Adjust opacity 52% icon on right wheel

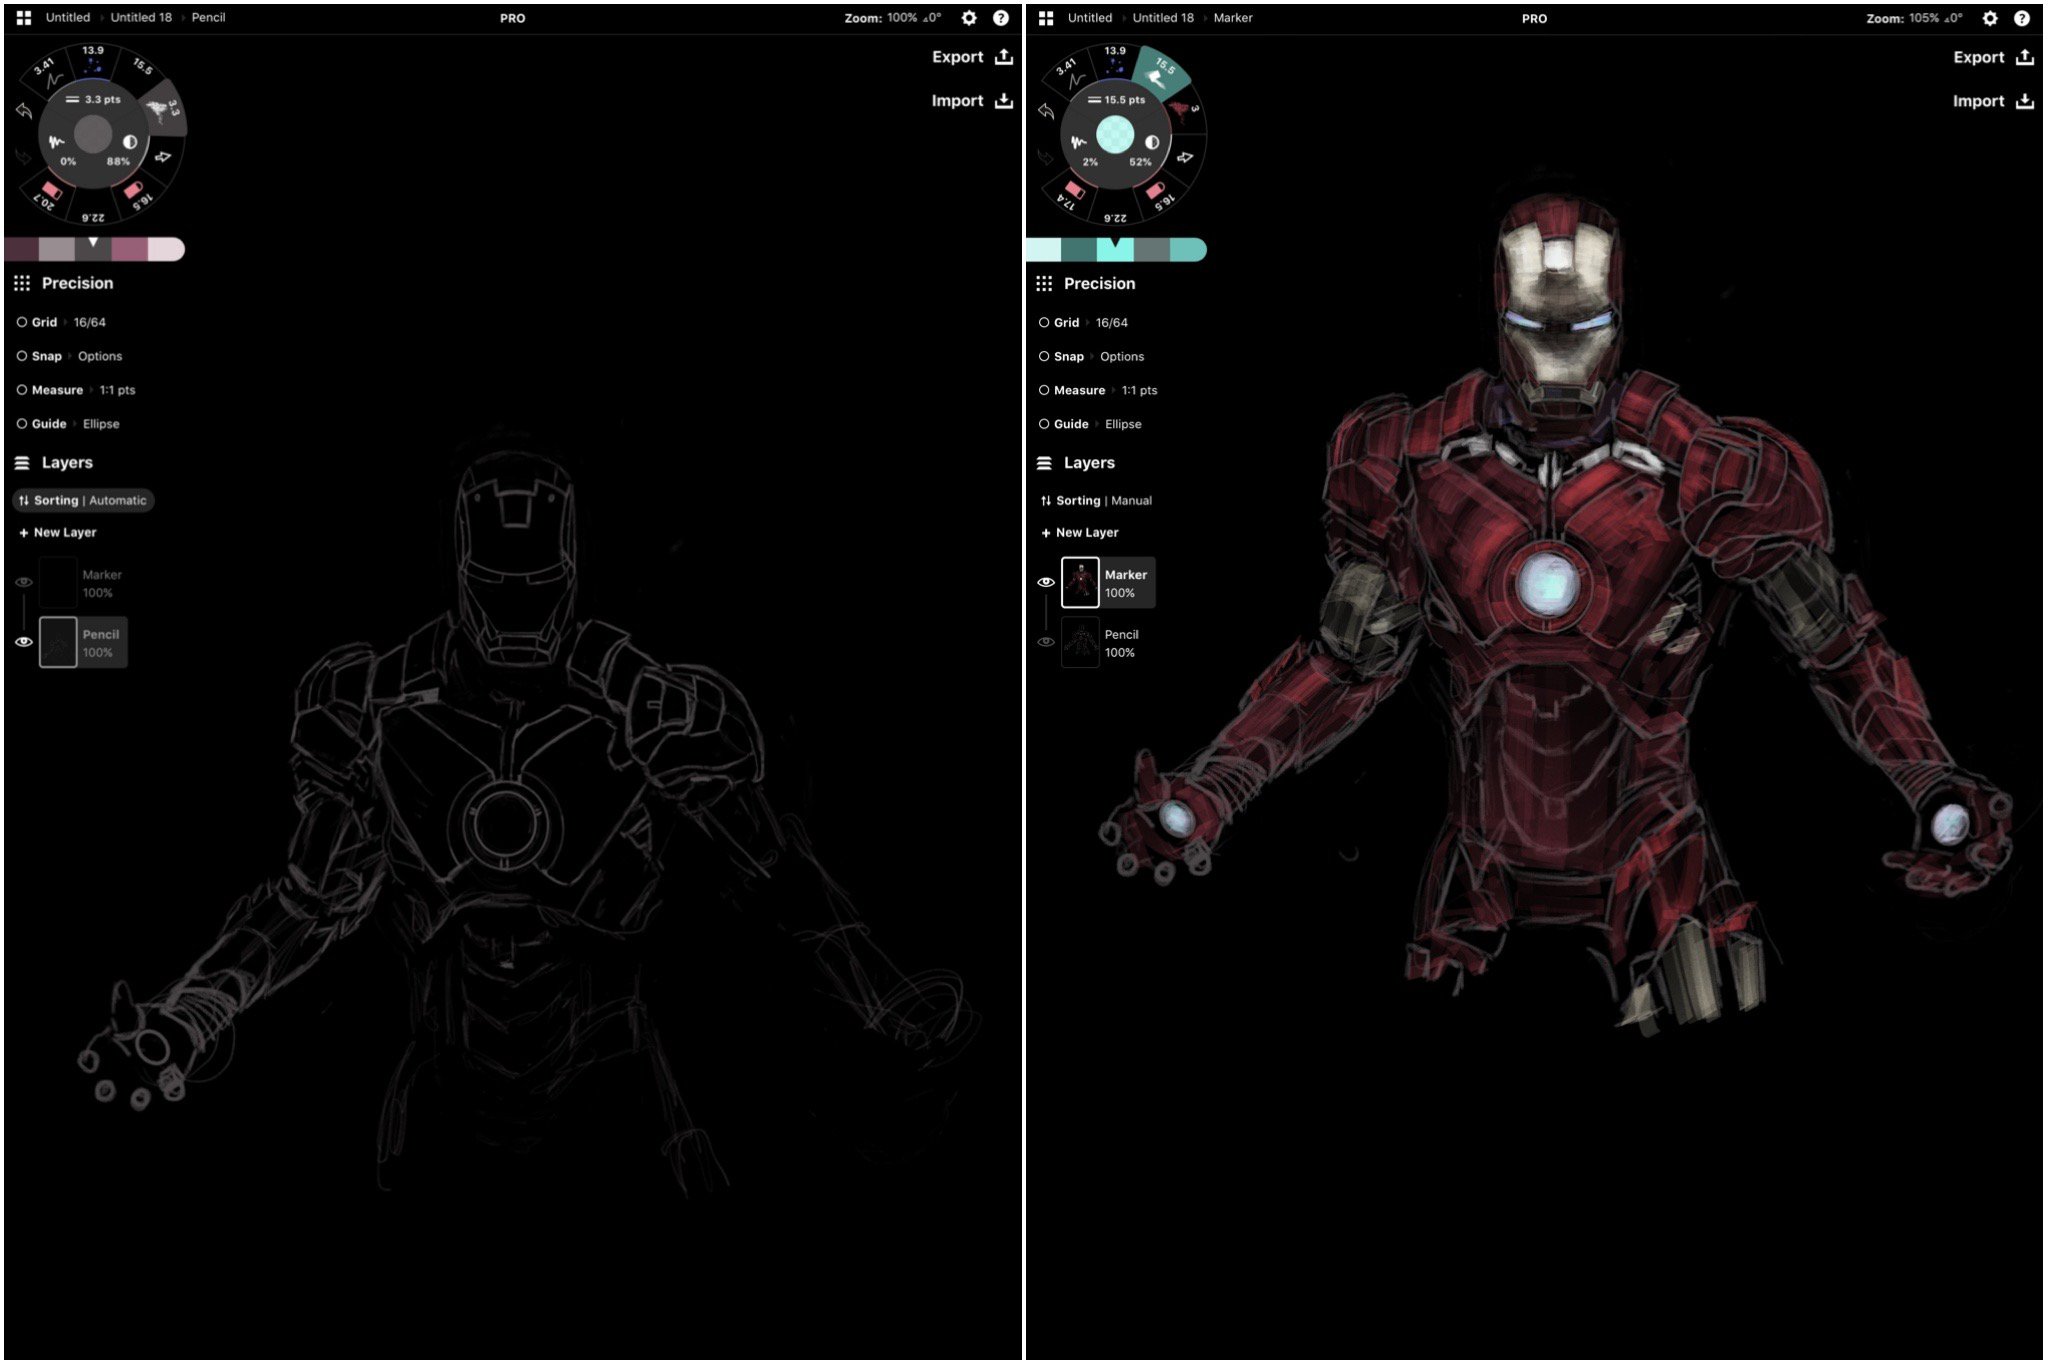[x=1152, y=142]
